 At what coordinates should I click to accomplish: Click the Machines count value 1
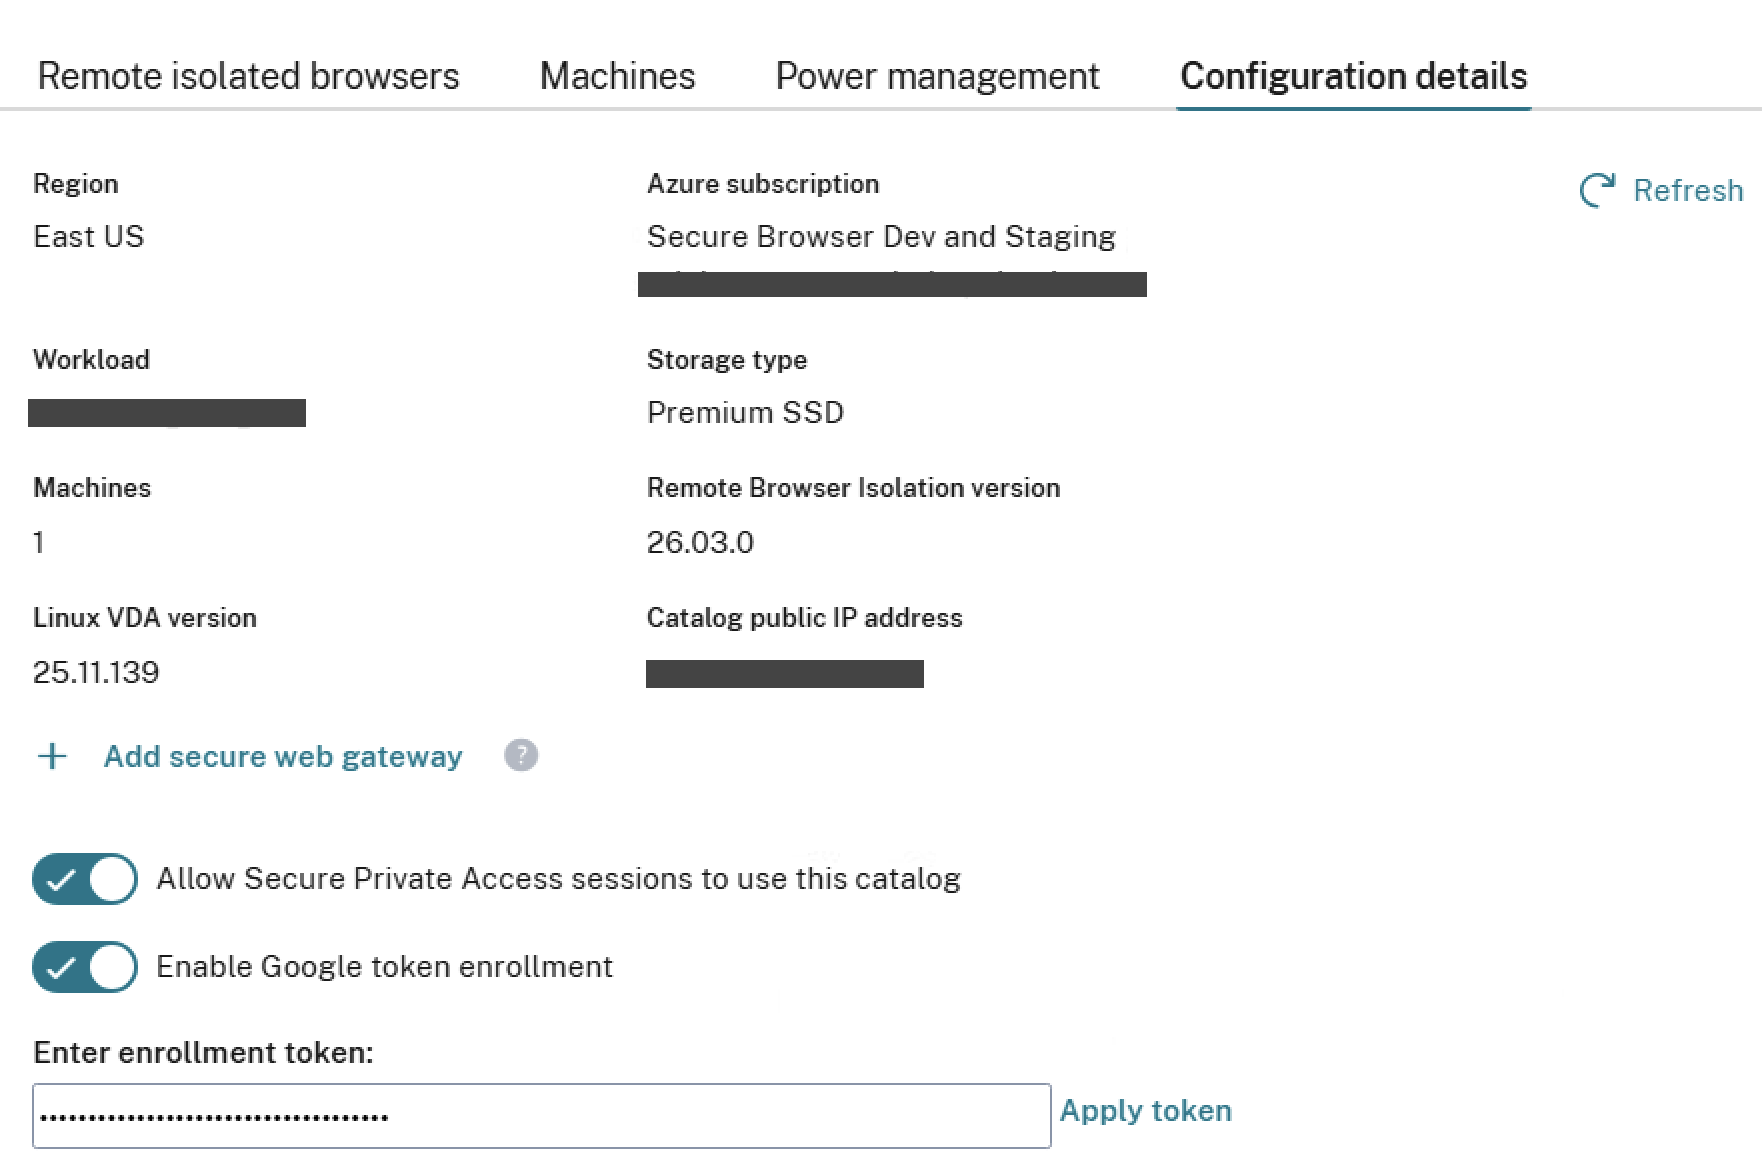click(x=38, y=542)
